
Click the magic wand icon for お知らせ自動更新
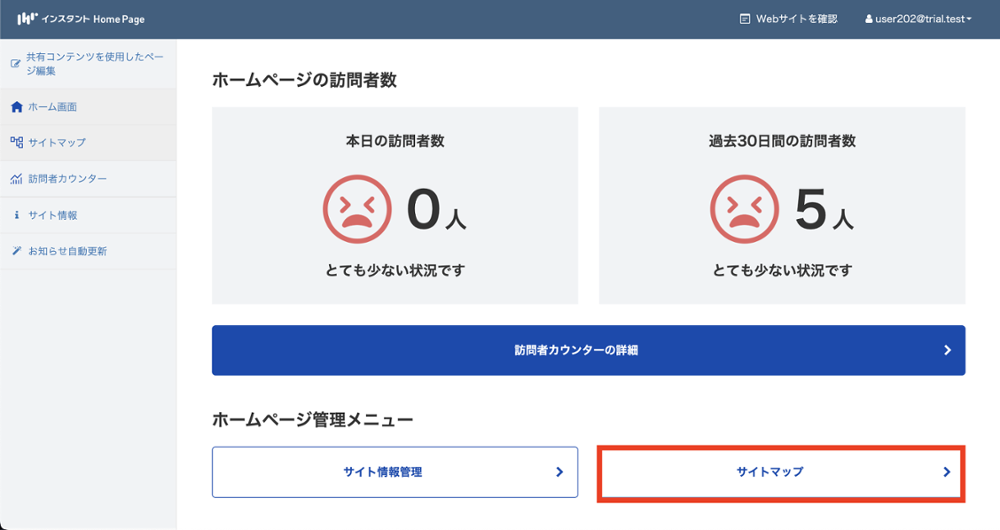[x=16, y=251]
